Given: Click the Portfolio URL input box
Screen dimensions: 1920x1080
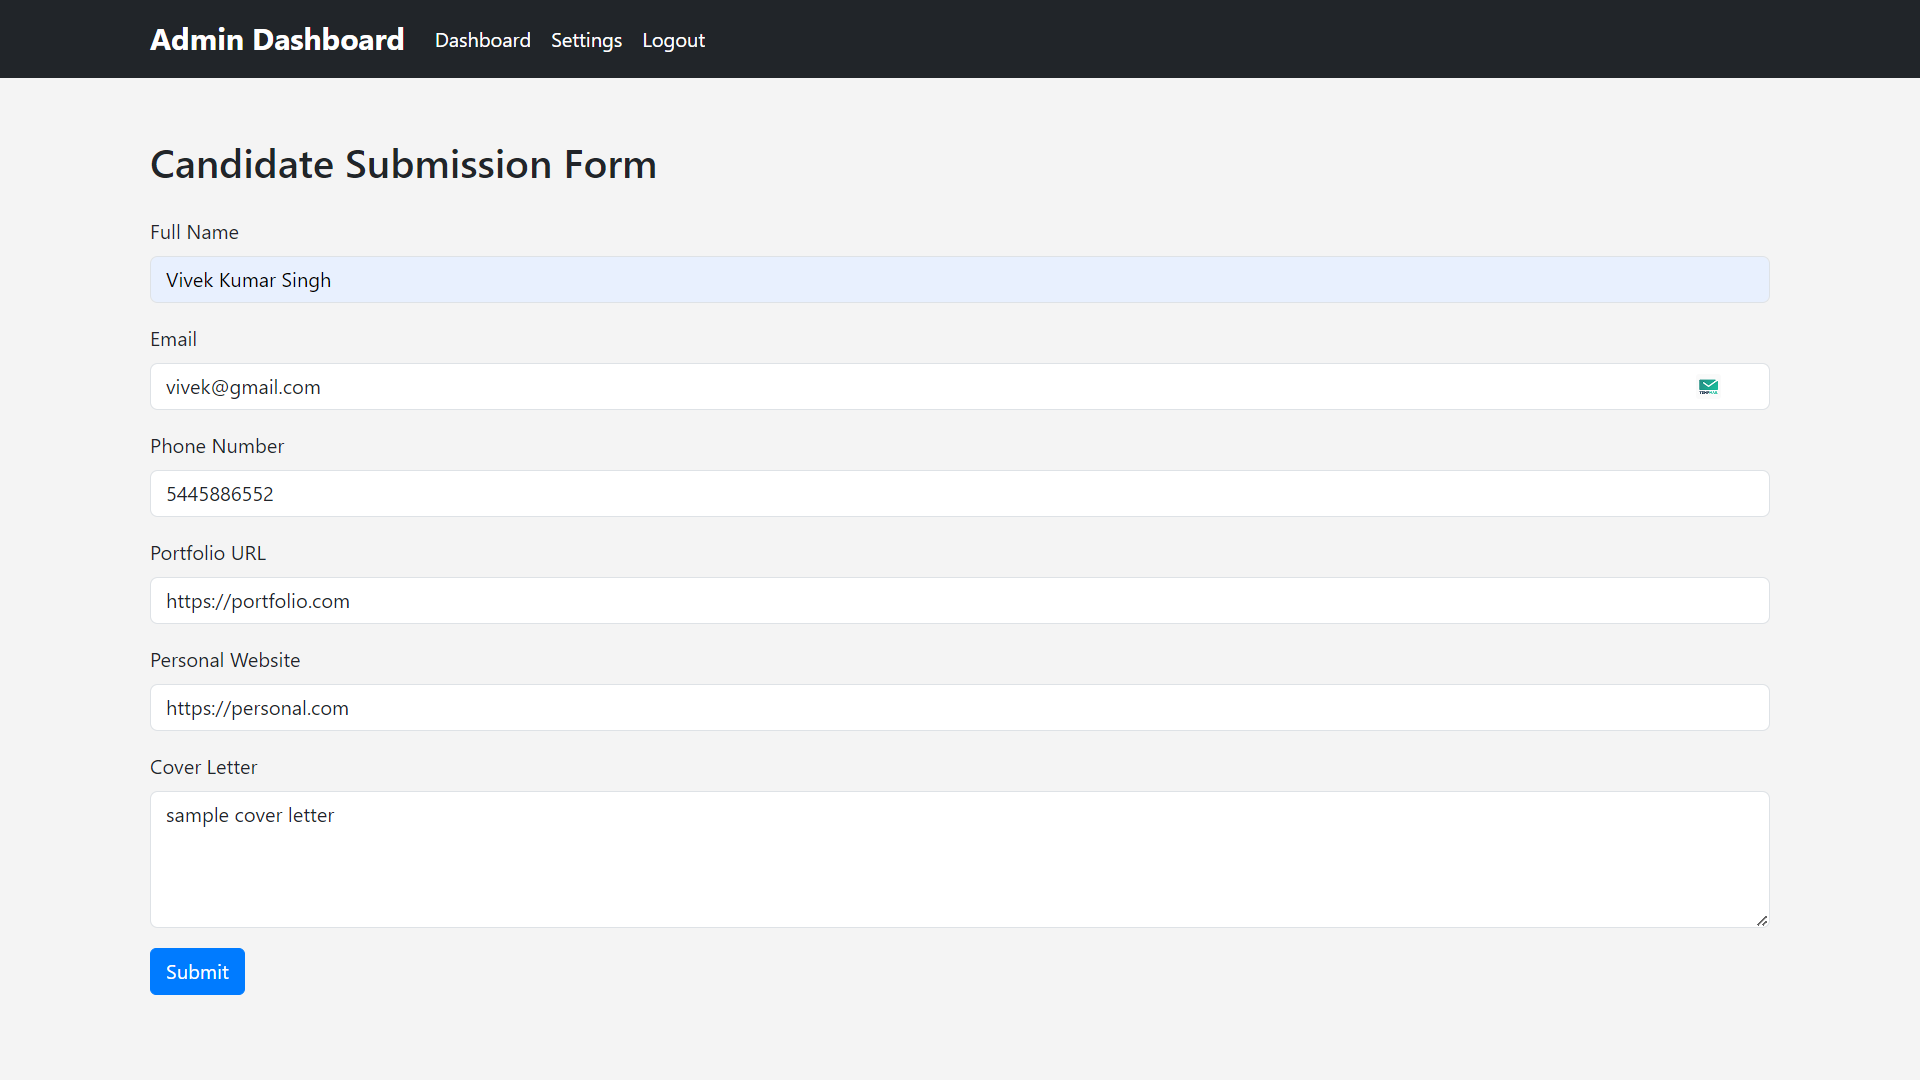Looking at the screenshot, I should coord(958,601).
